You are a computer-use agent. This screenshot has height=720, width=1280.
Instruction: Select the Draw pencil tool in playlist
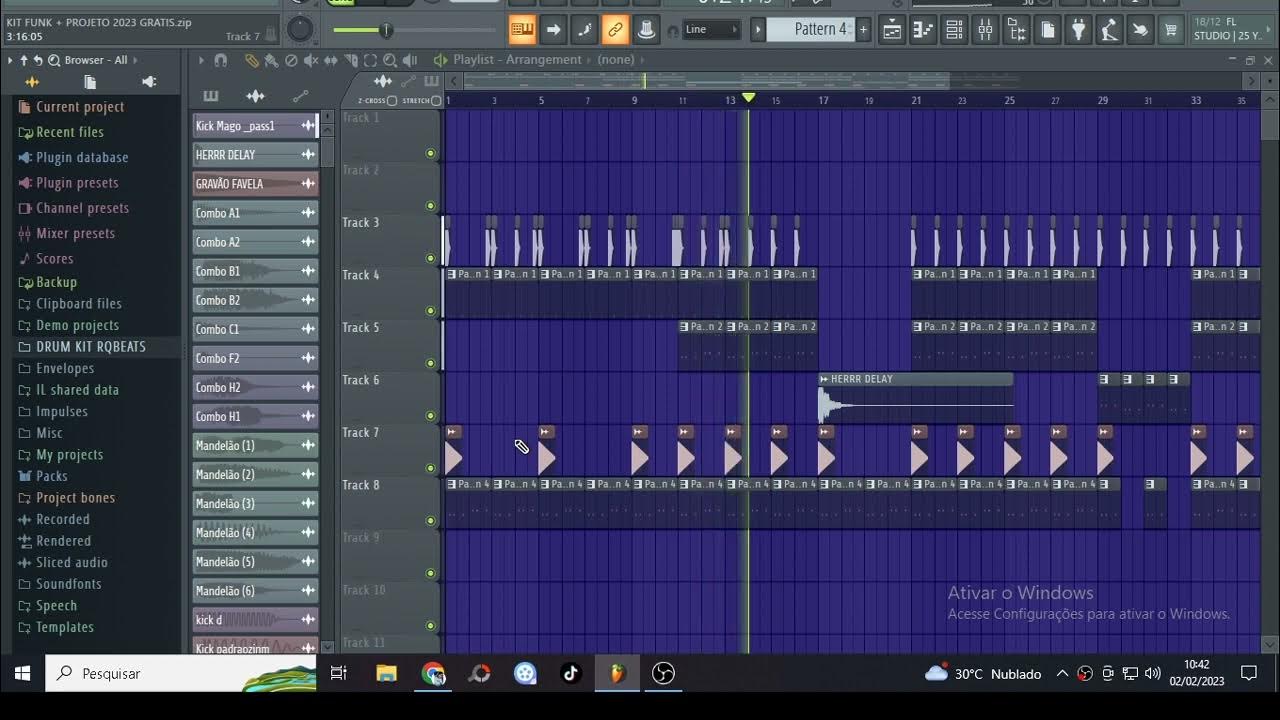tap(251, 61)
